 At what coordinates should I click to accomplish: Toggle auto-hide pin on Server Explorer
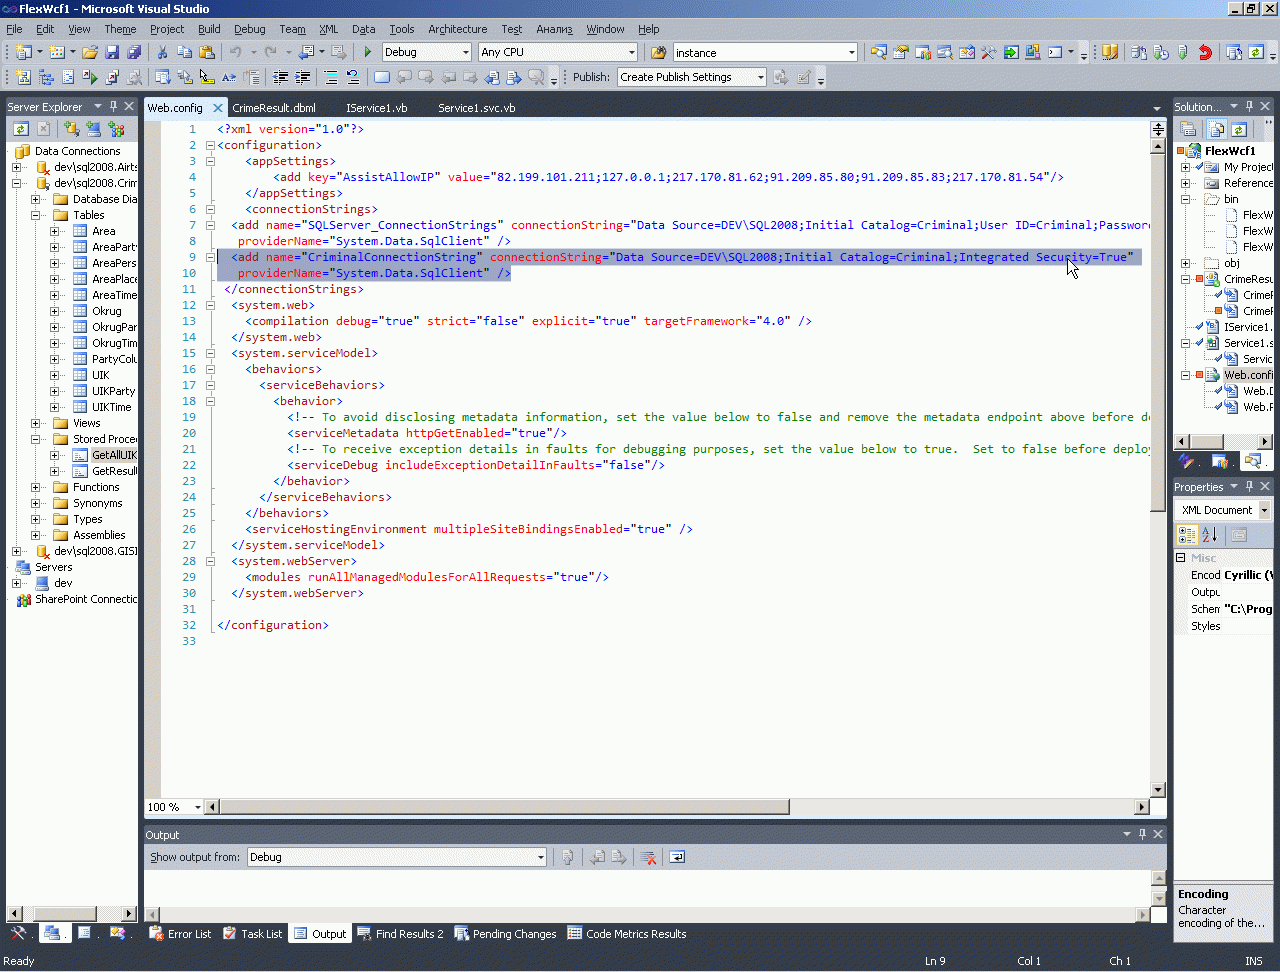114,106
